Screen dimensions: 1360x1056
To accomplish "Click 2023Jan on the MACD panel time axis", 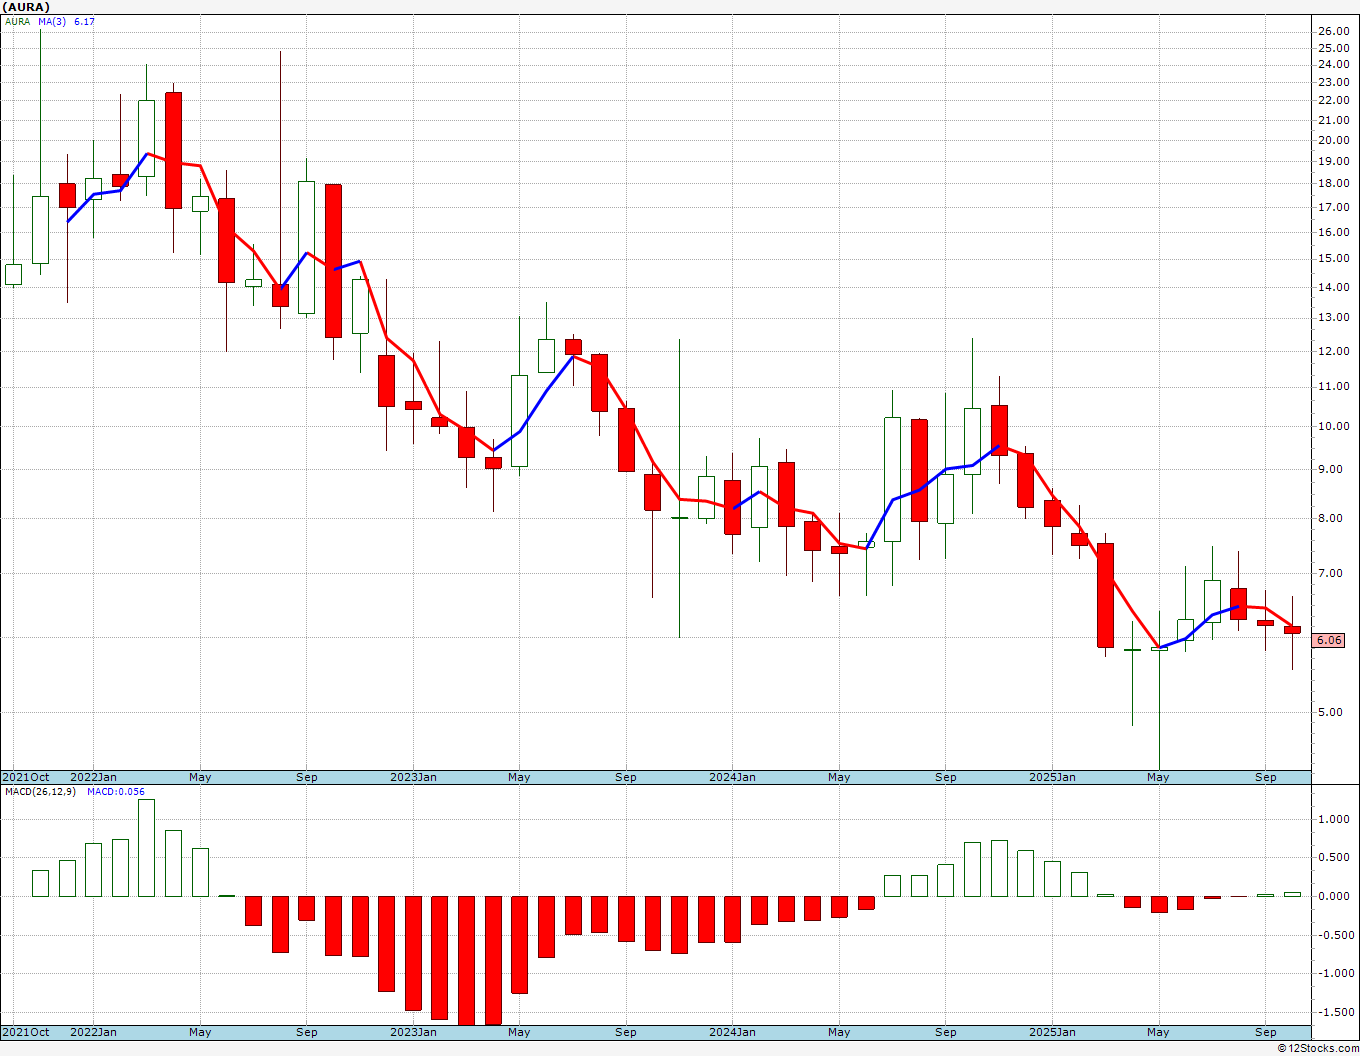I will tap(413, 1032).
